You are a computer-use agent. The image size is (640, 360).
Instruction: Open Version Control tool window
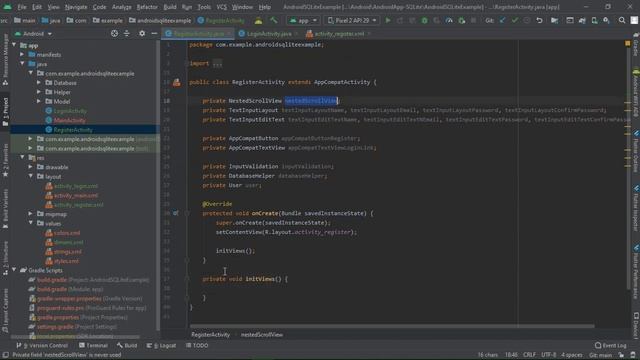(42, 345)
